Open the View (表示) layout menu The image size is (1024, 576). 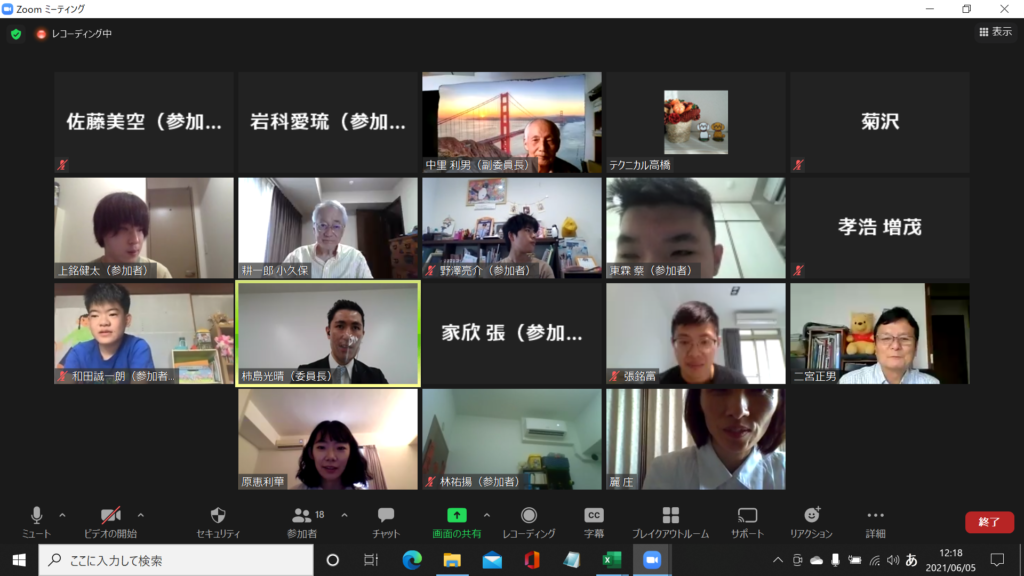tap(995, 32)
